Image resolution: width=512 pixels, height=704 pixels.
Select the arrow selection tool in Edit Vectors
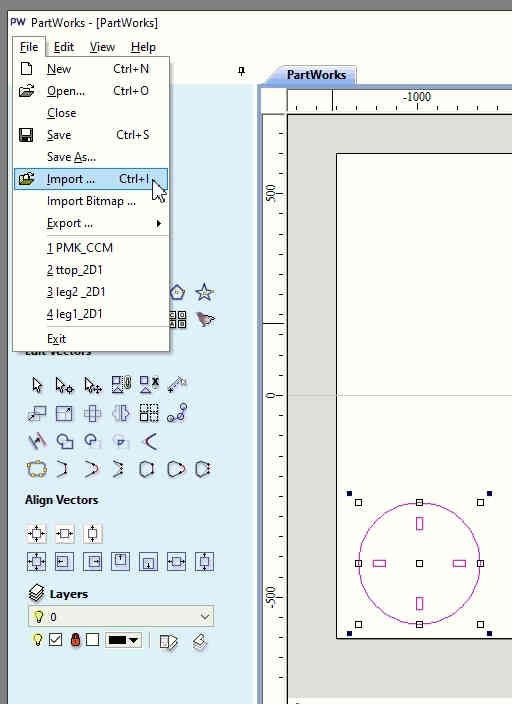pyautogui.click(x=37, y=385)
